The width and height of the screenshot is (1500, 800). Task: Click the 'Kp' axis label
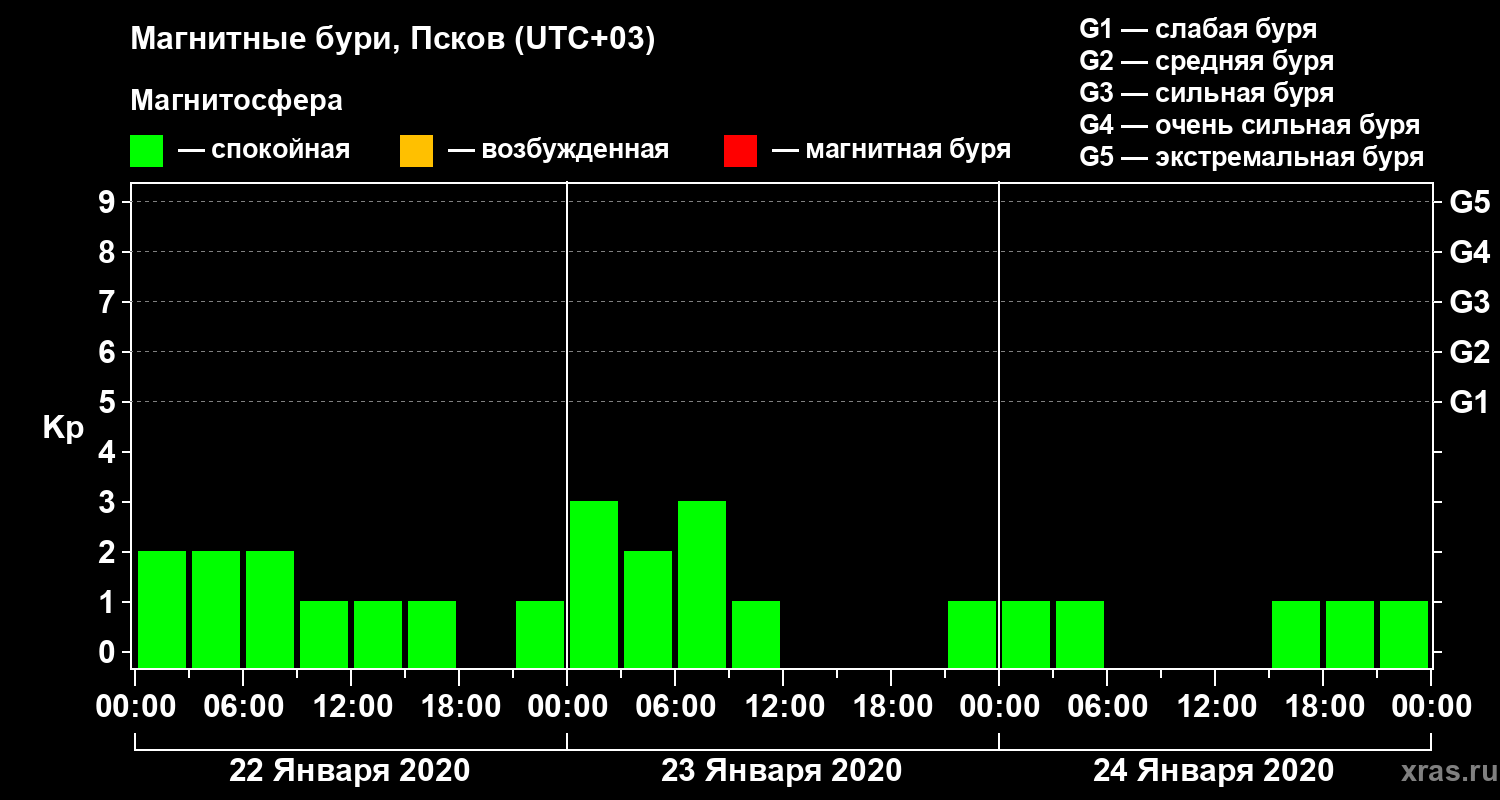tap(63, 427)
